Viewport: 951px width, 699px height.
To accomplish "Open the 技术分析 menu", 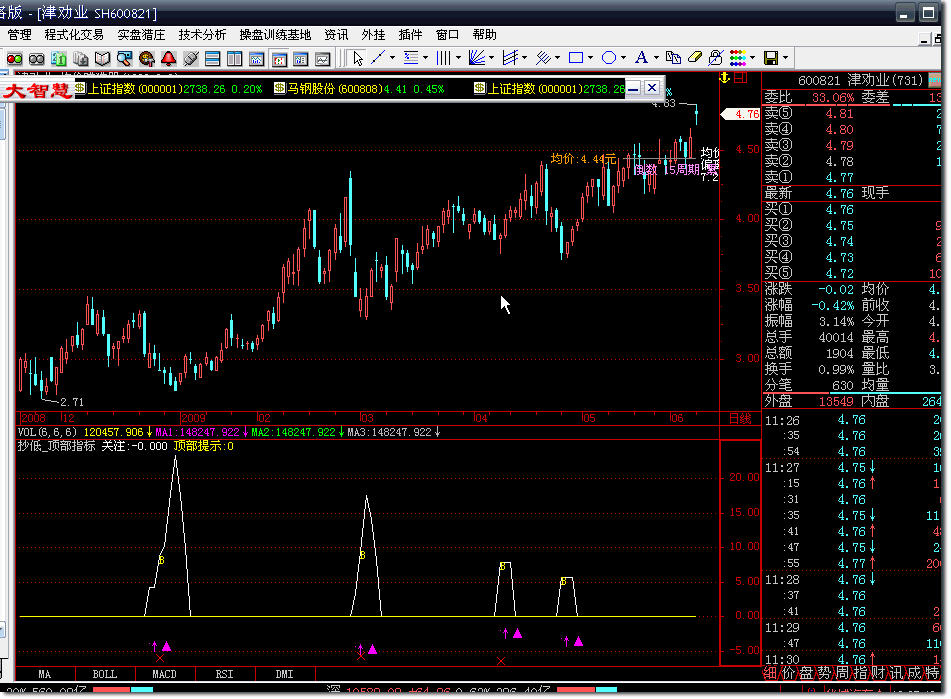I will (203, 35).
